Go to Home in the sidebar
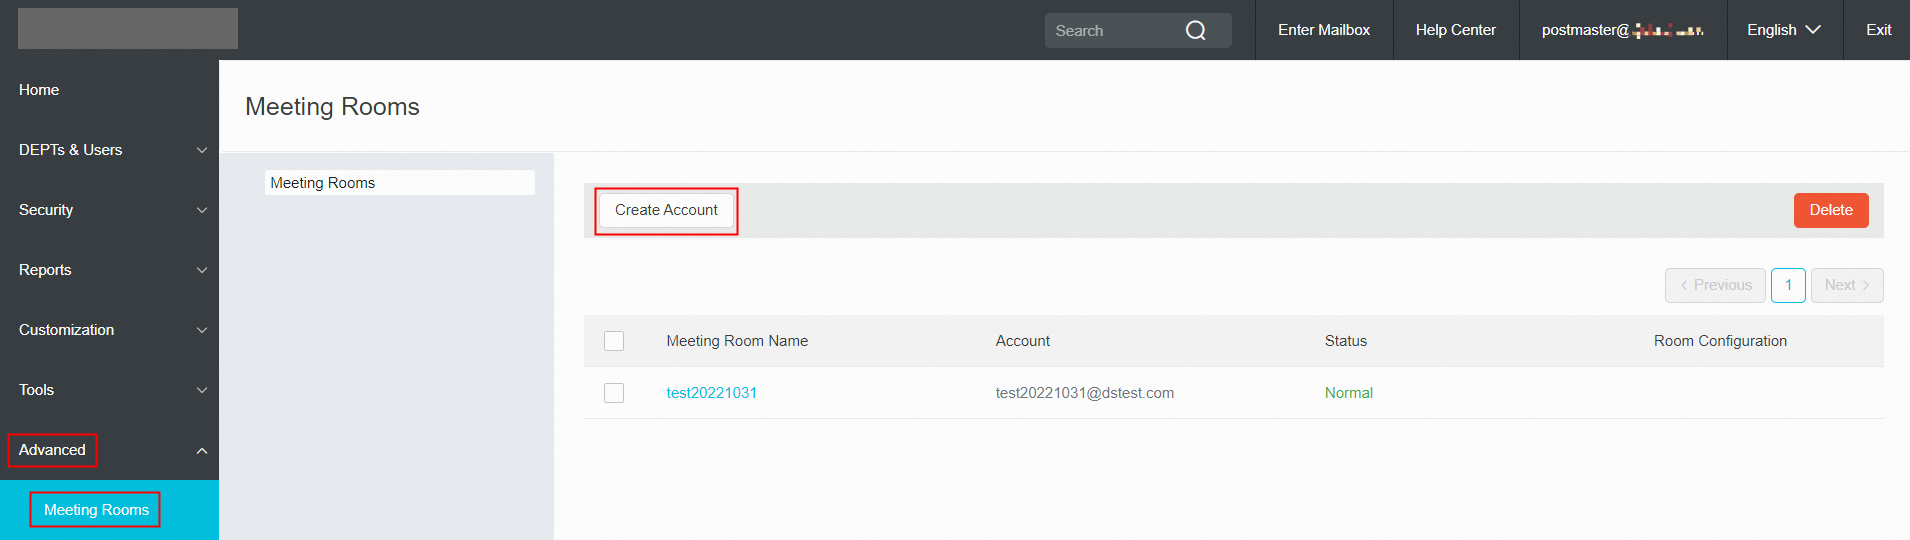 39,90
